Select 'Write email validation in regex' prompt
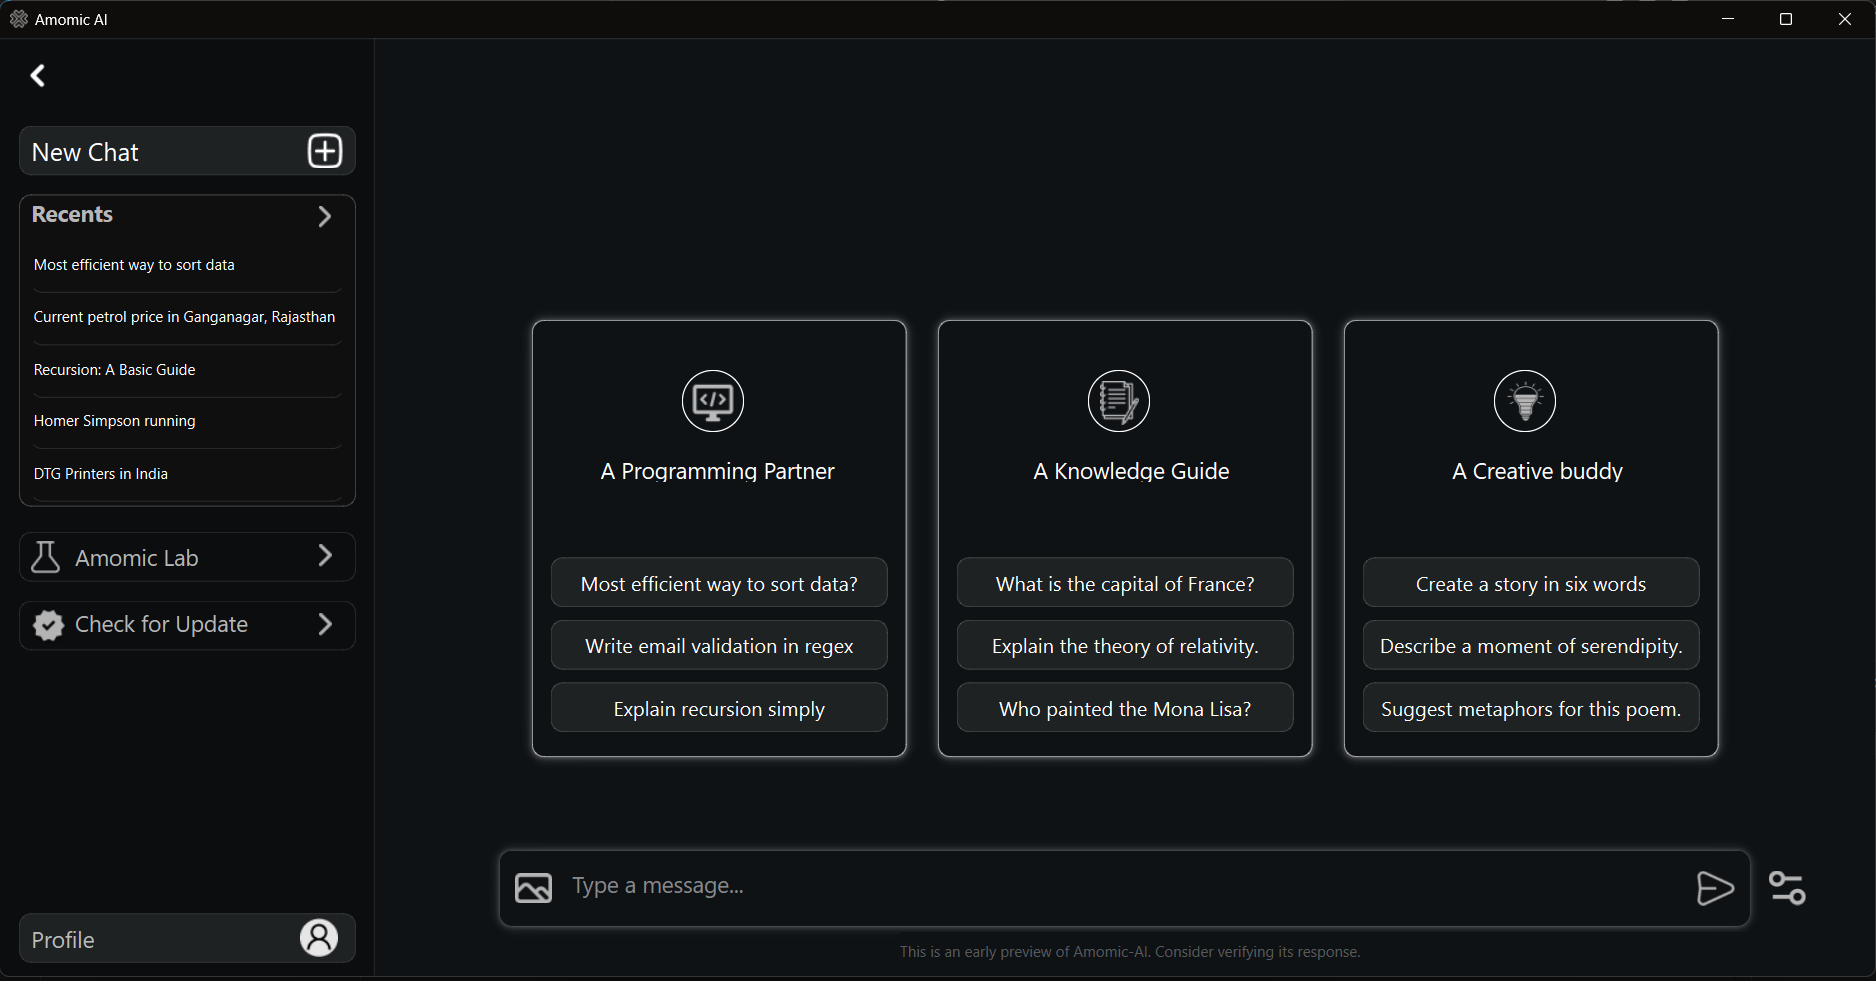 [719, 646]
